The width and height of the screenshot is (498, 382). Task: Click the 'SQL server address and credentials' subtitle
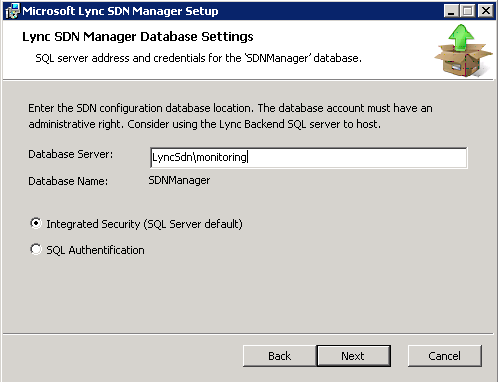198,58
